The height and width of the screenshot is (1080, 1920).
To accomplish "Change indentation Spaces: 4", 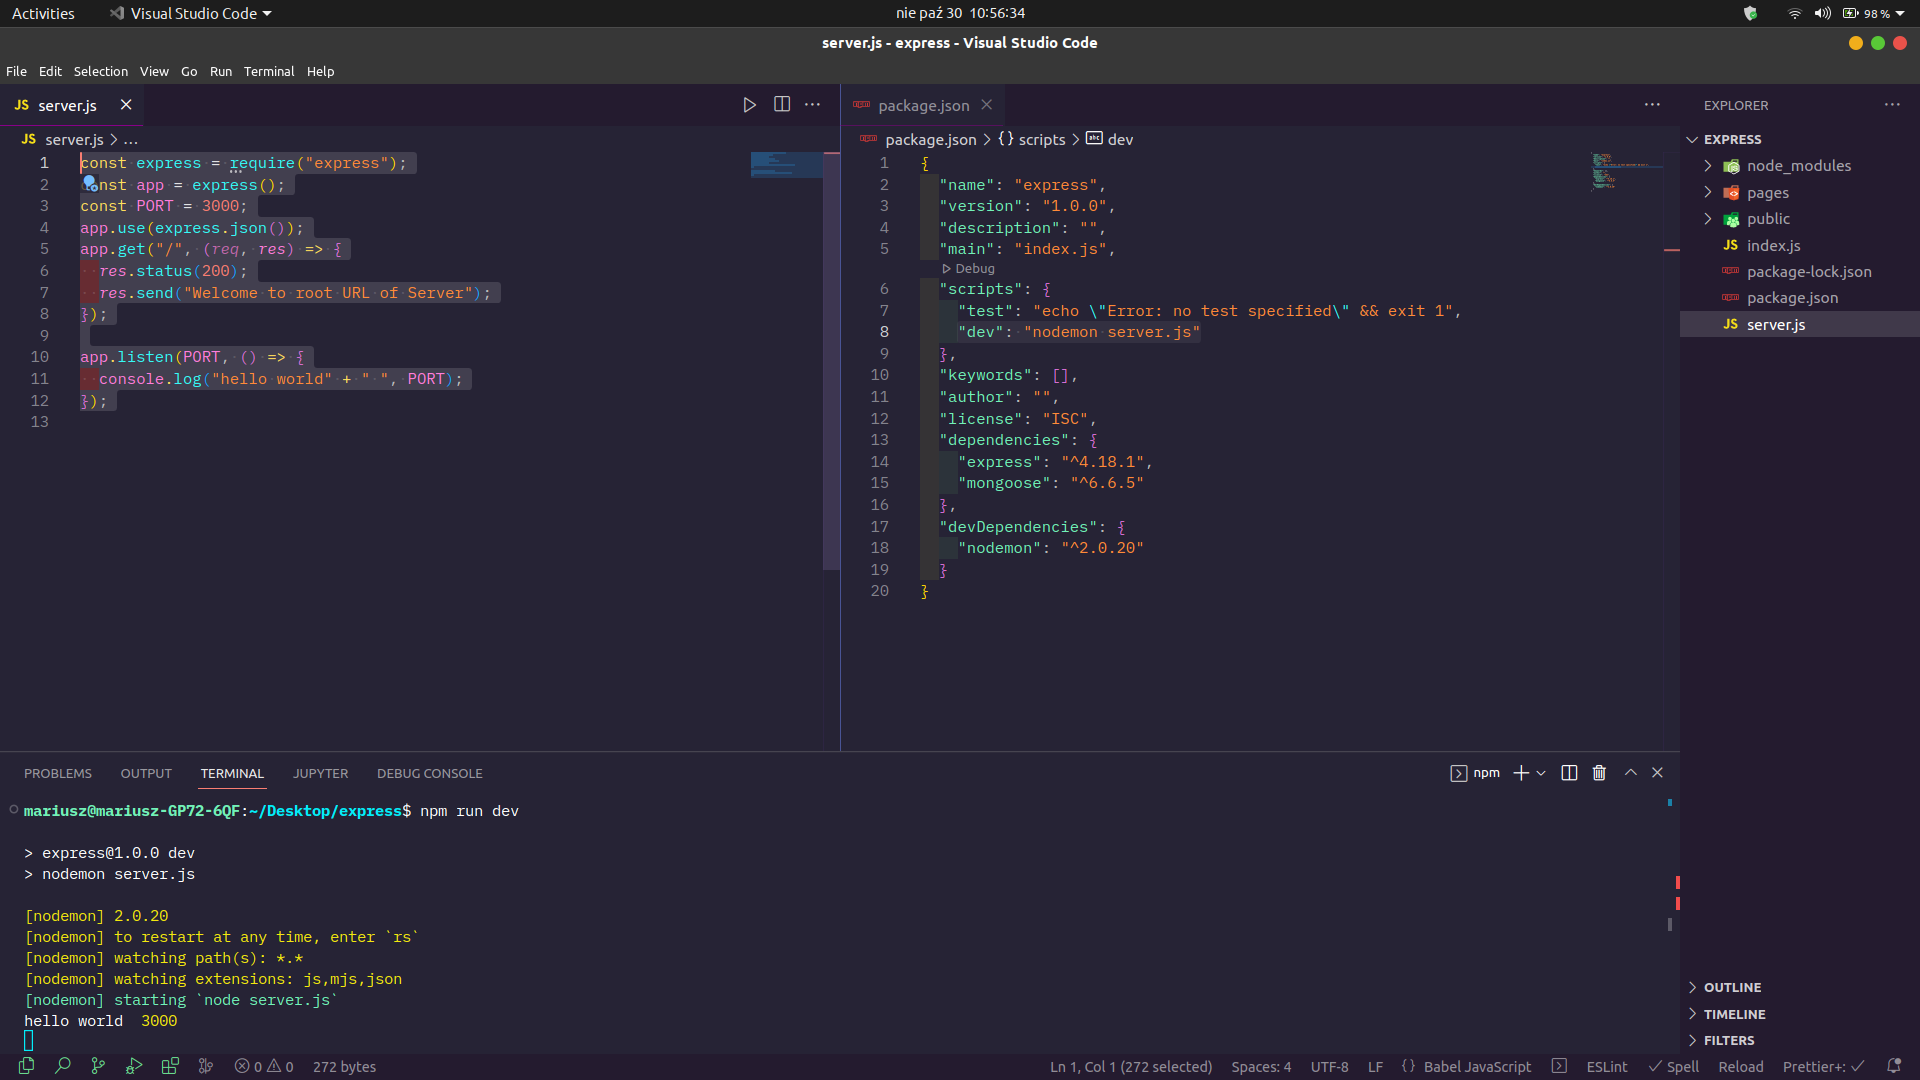I will (1261, 1066).
